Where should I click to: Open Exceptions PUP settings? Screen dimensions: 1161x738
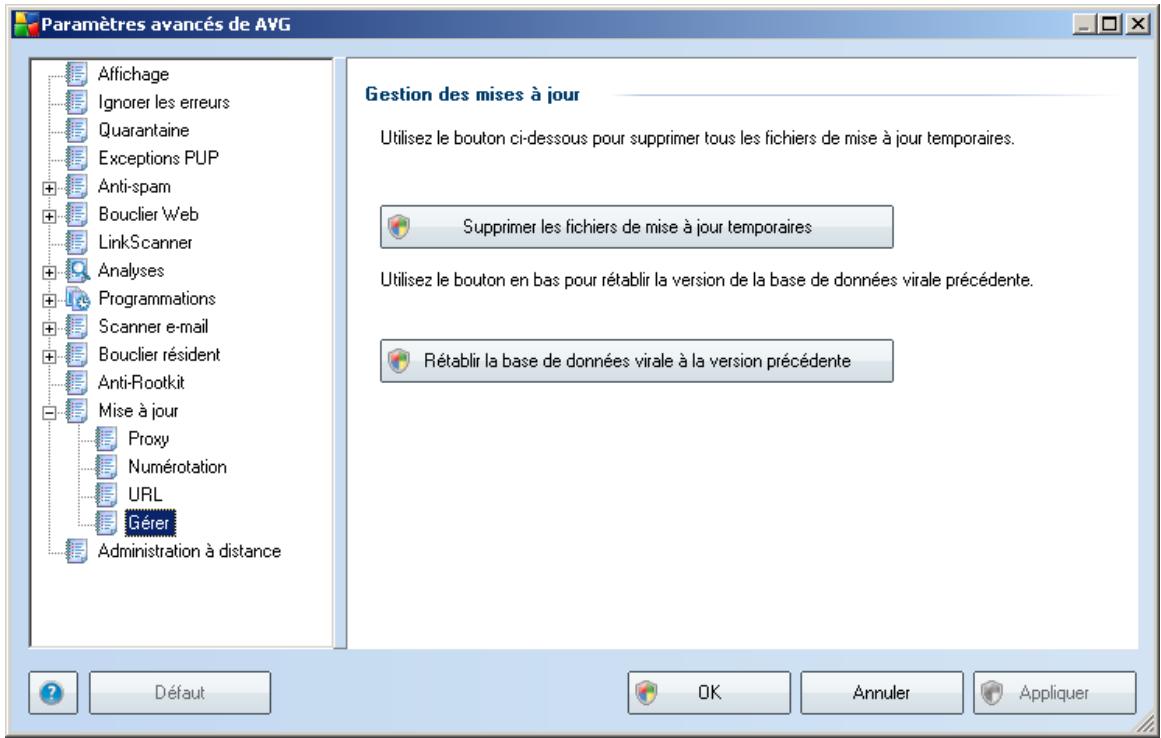[158, 158]
